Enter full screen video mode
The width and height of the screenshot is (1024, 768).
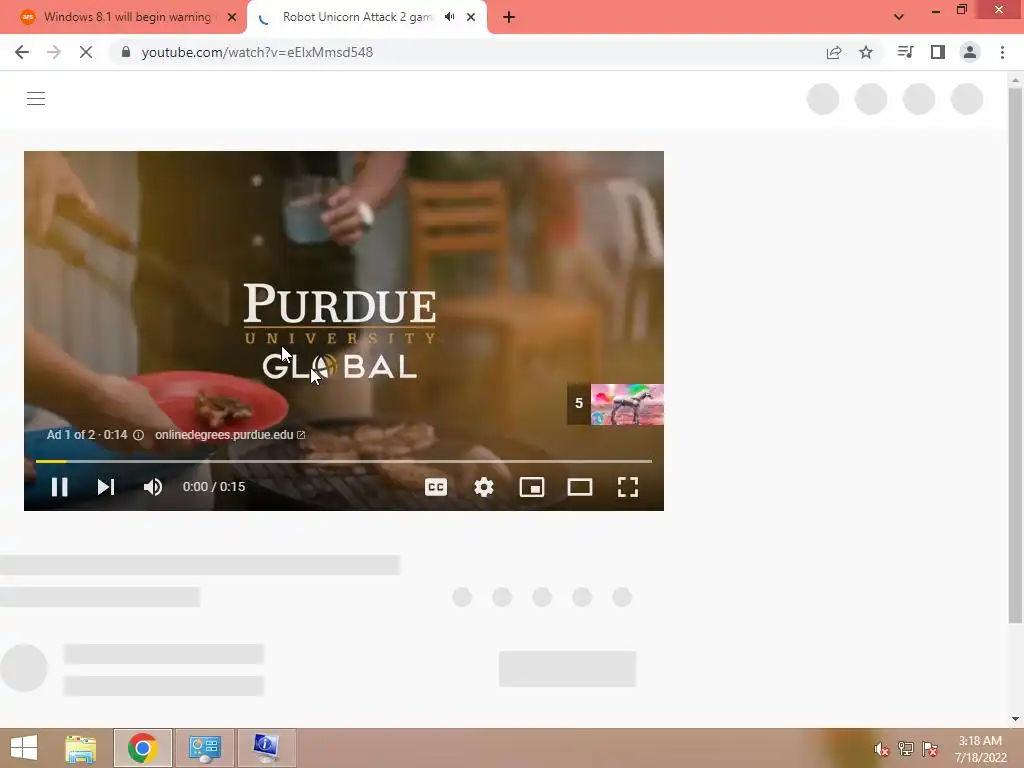(628, 487)
